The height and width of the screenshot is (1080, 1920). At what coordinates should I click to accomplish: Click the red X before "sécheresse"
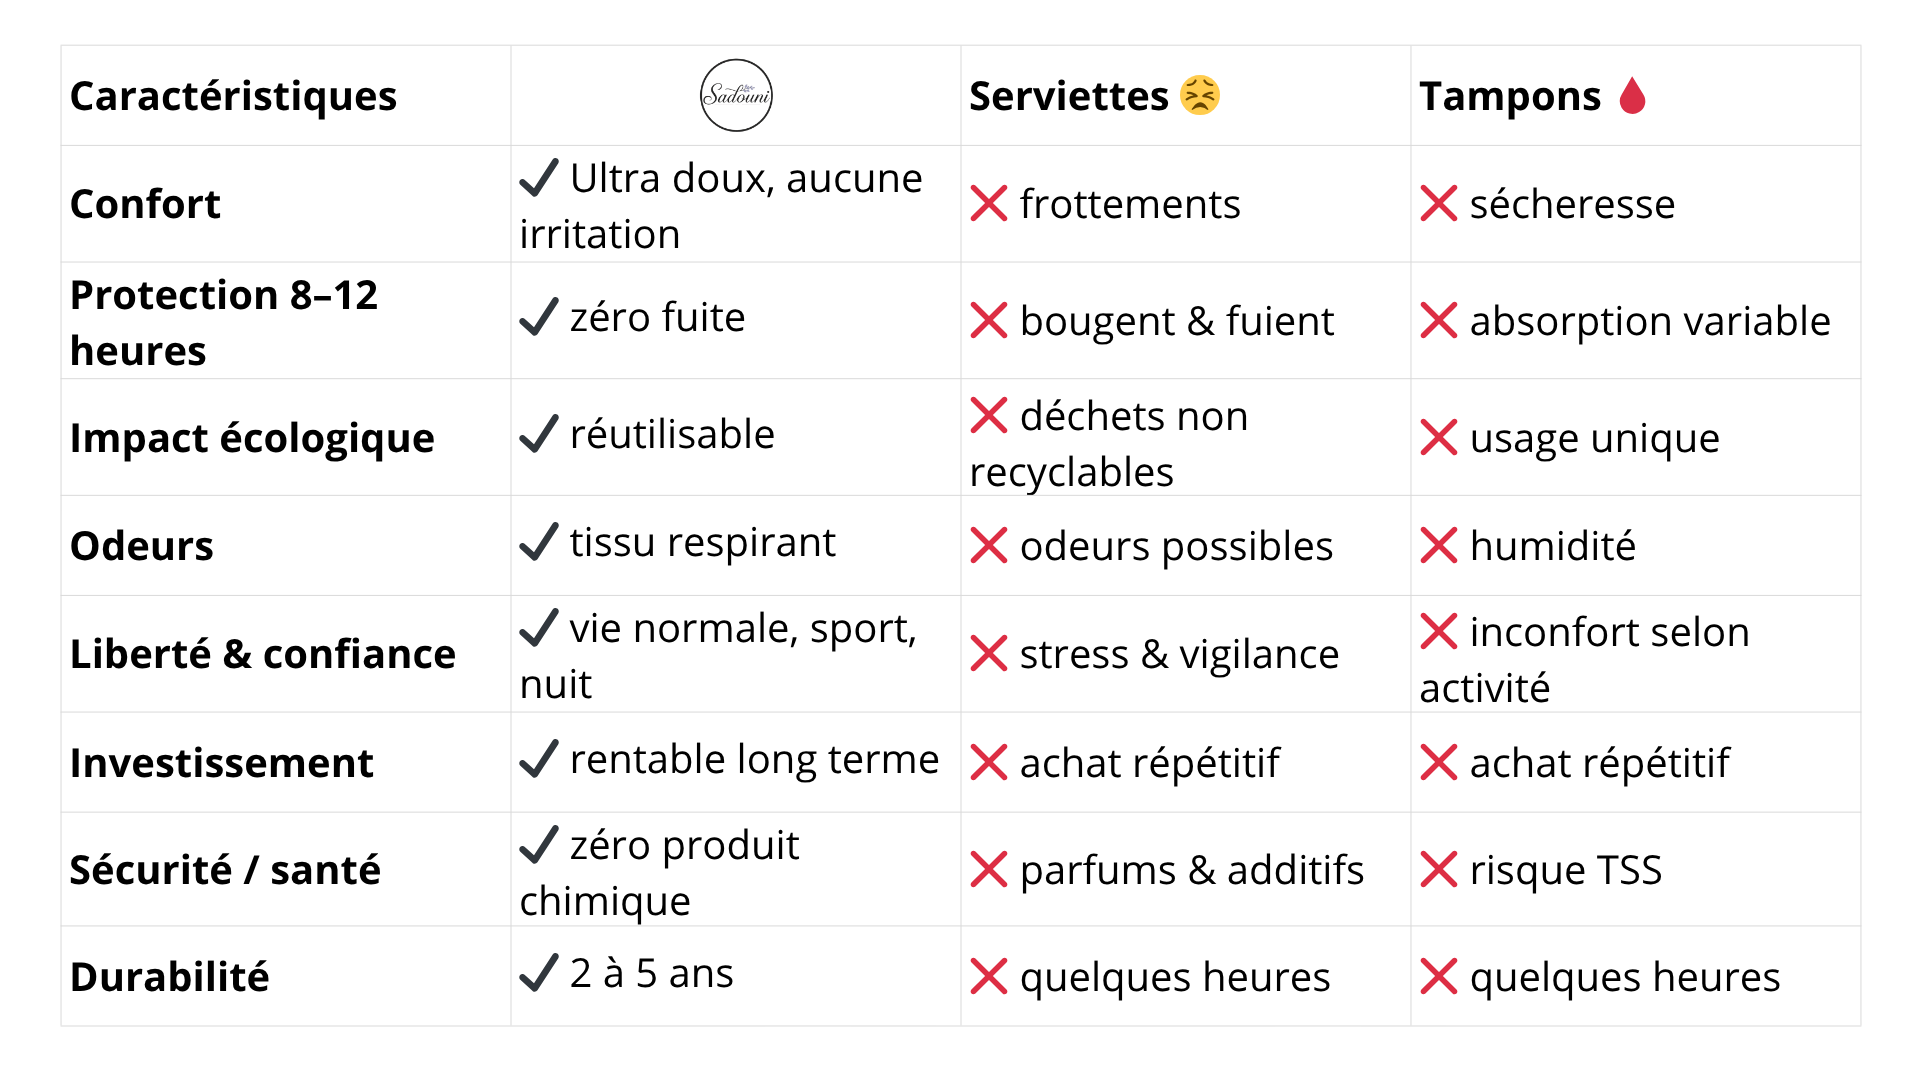click(x=1439, y=204)
